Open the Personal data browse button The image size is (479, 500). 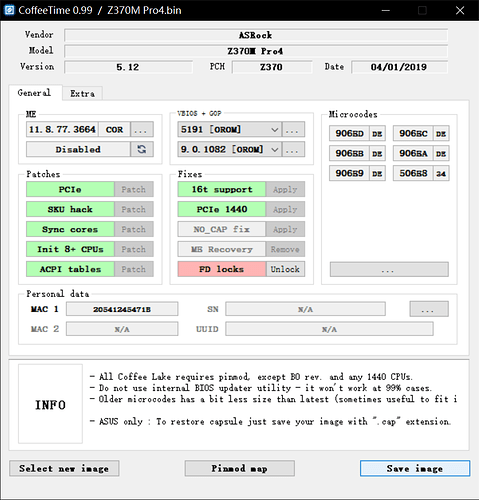click(x=429, y=309)
